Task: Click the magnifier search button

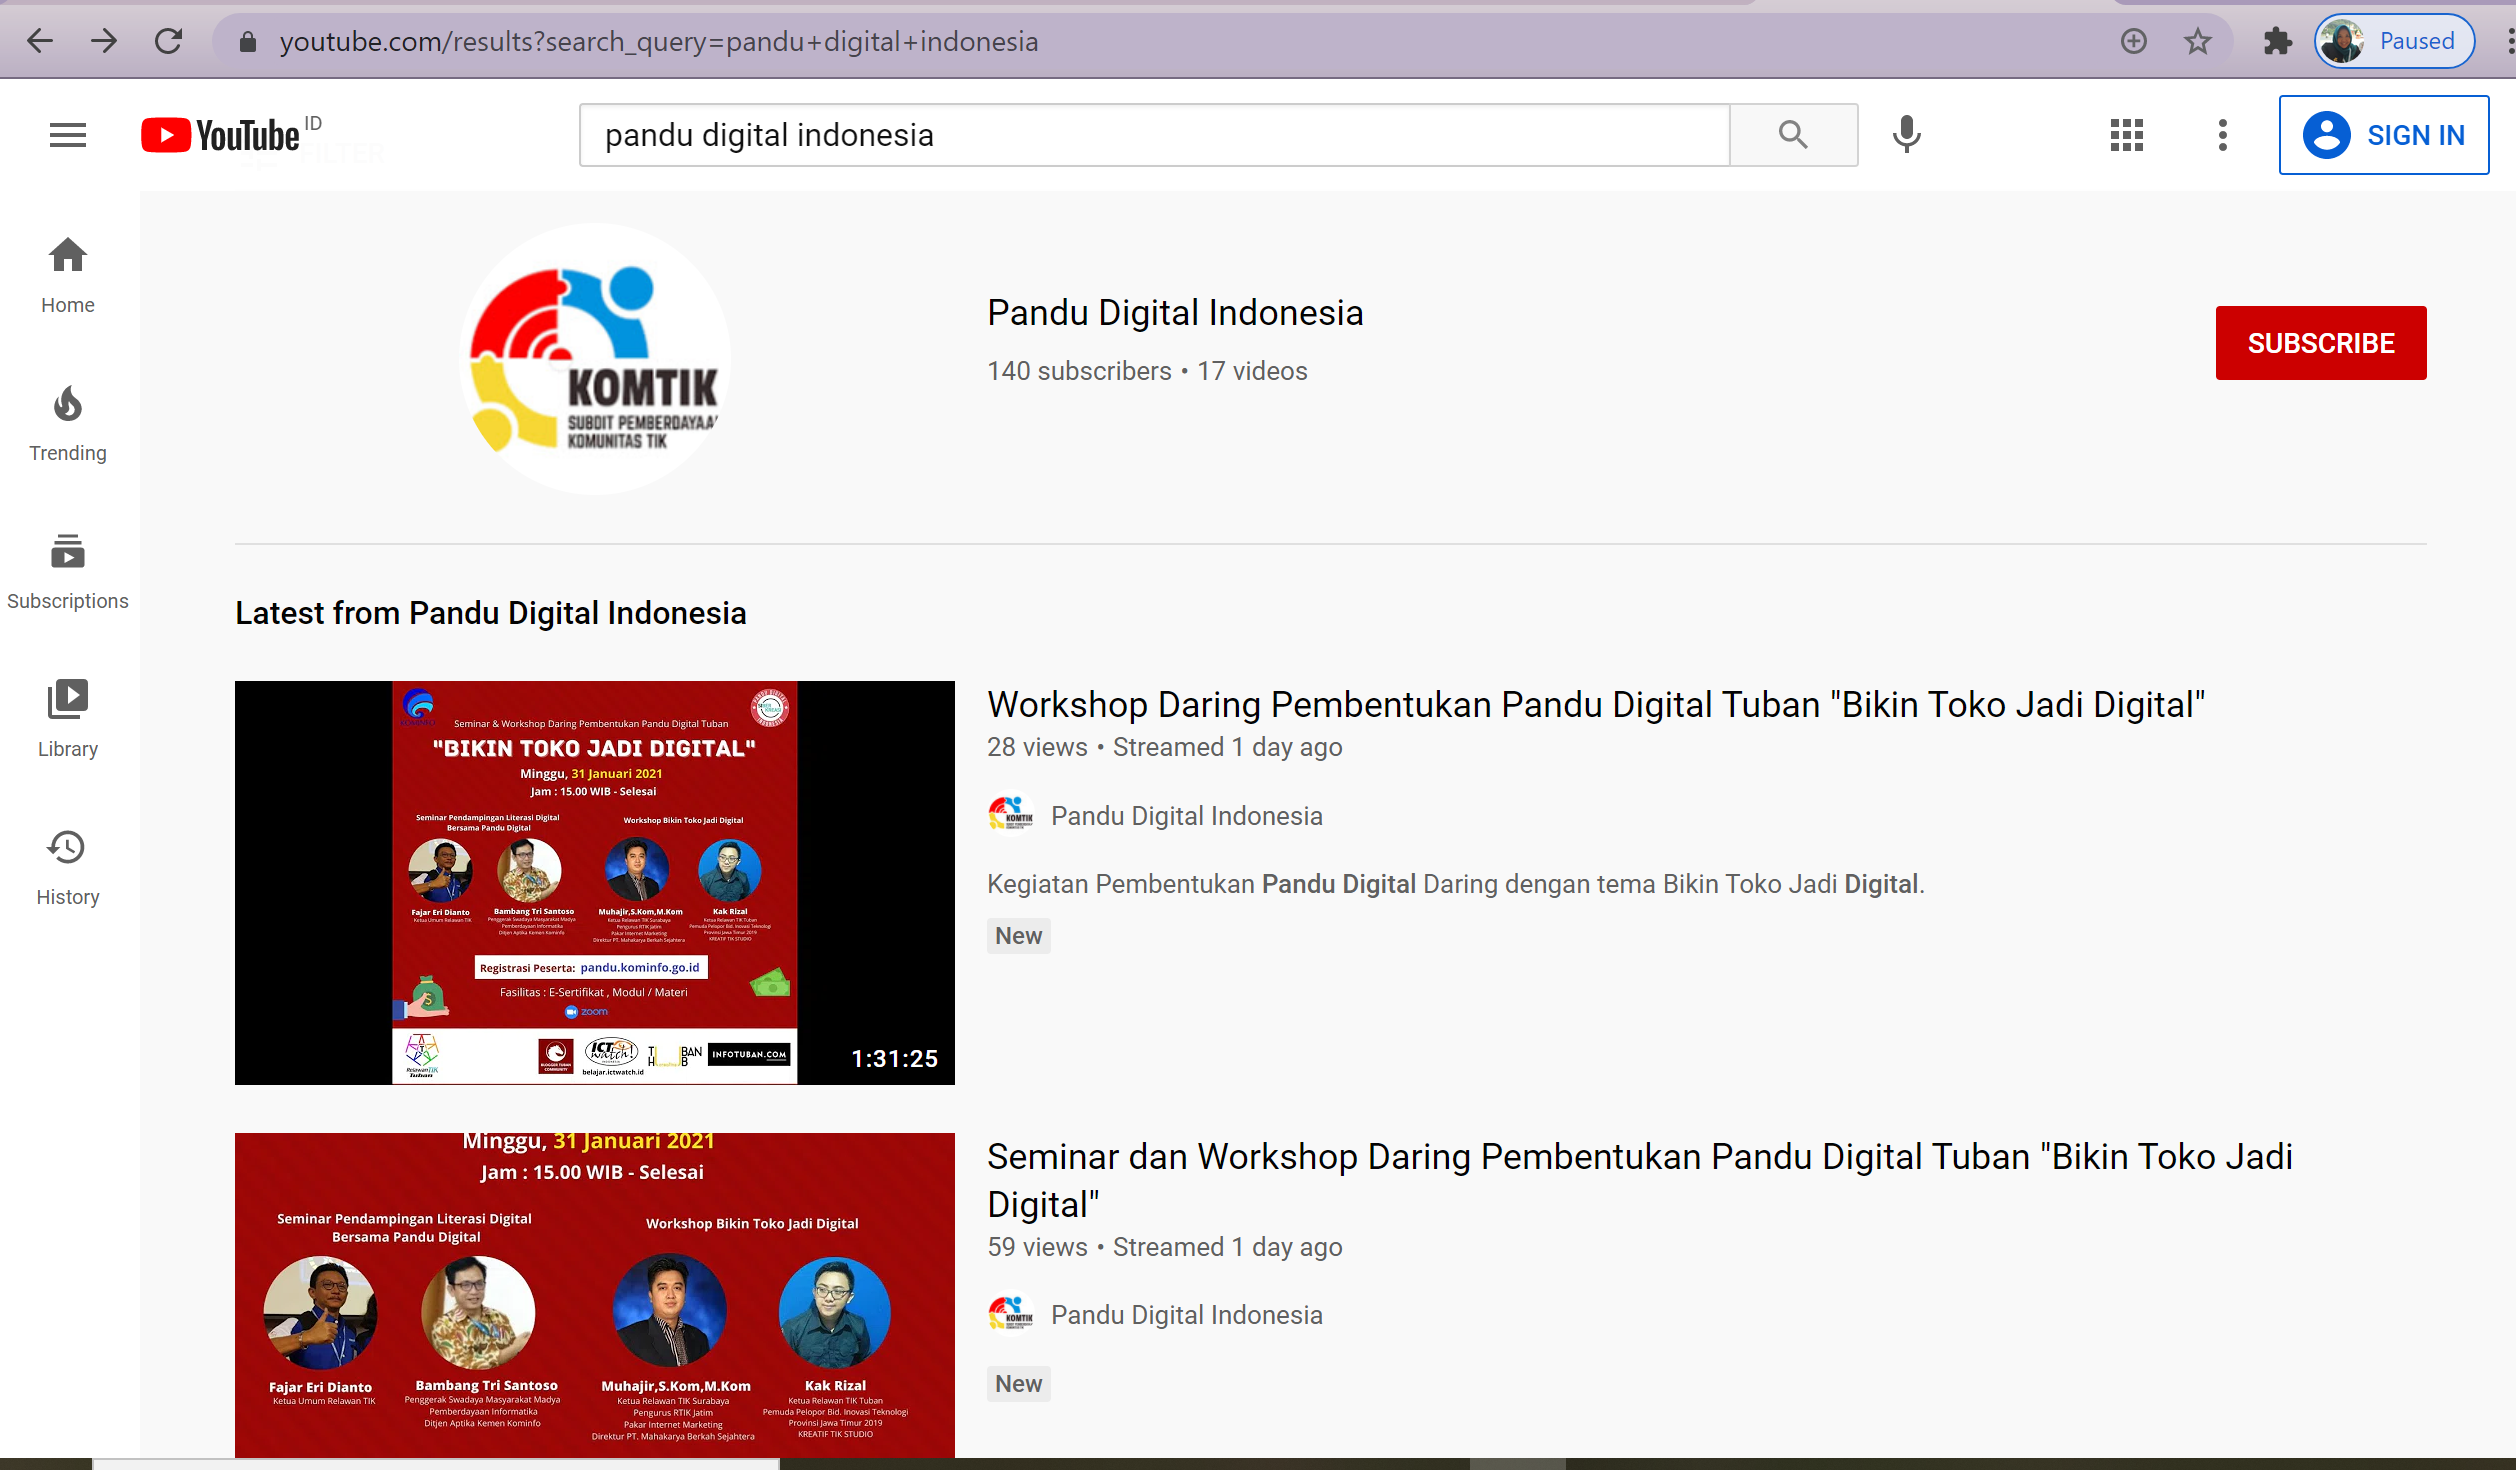Action: pyautogui.click(x=1793, y=135)
